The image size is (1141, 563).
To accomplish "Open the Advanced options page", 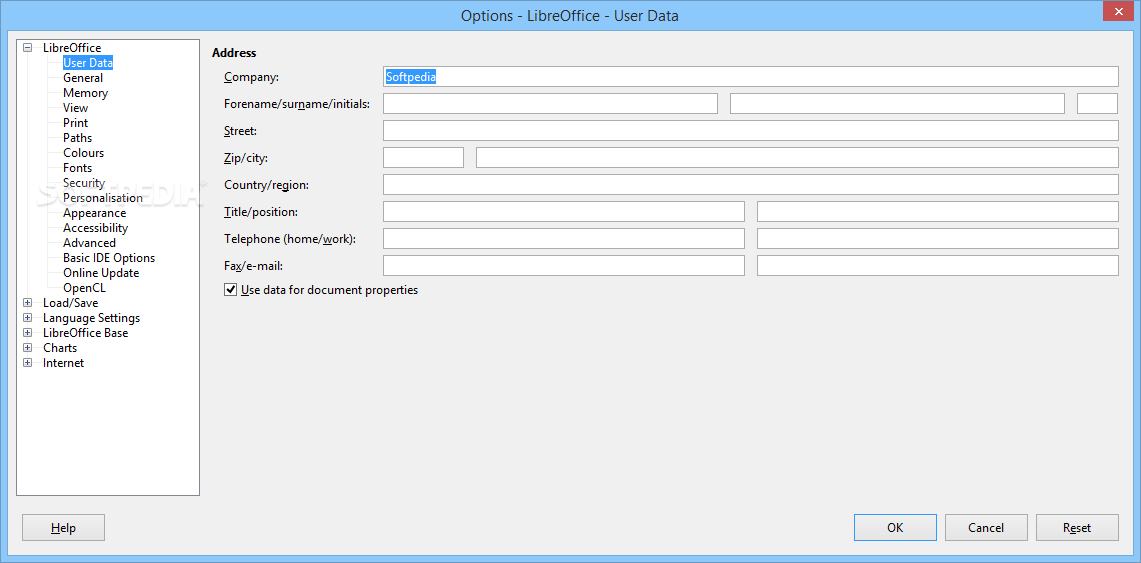I will tap(90, 243).
